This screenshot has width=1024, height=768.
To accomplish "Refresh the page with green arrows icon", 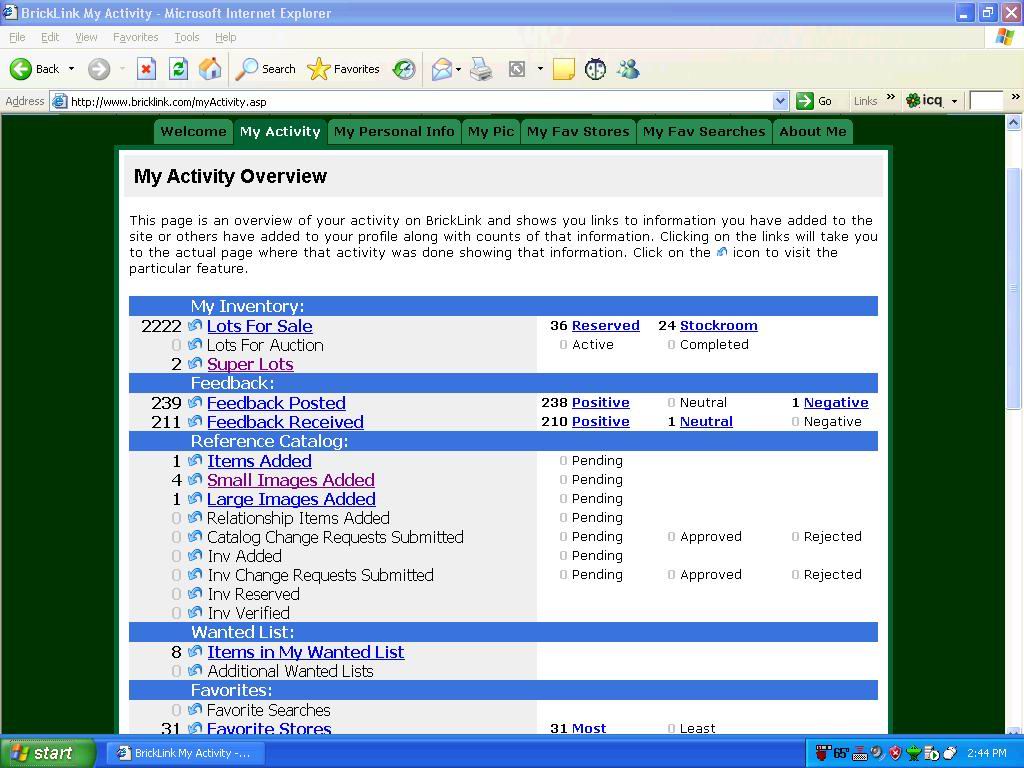I will tap(178, 69).
